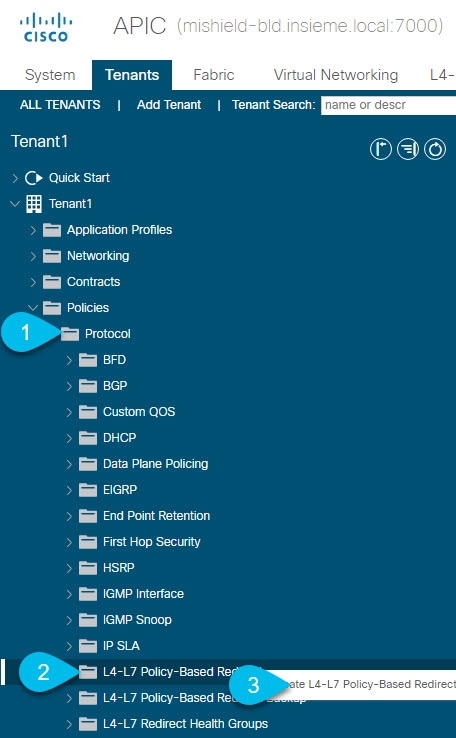Select the Protocol tree item
This screenshot has height=738, width=456.
(x=108, y=334)
